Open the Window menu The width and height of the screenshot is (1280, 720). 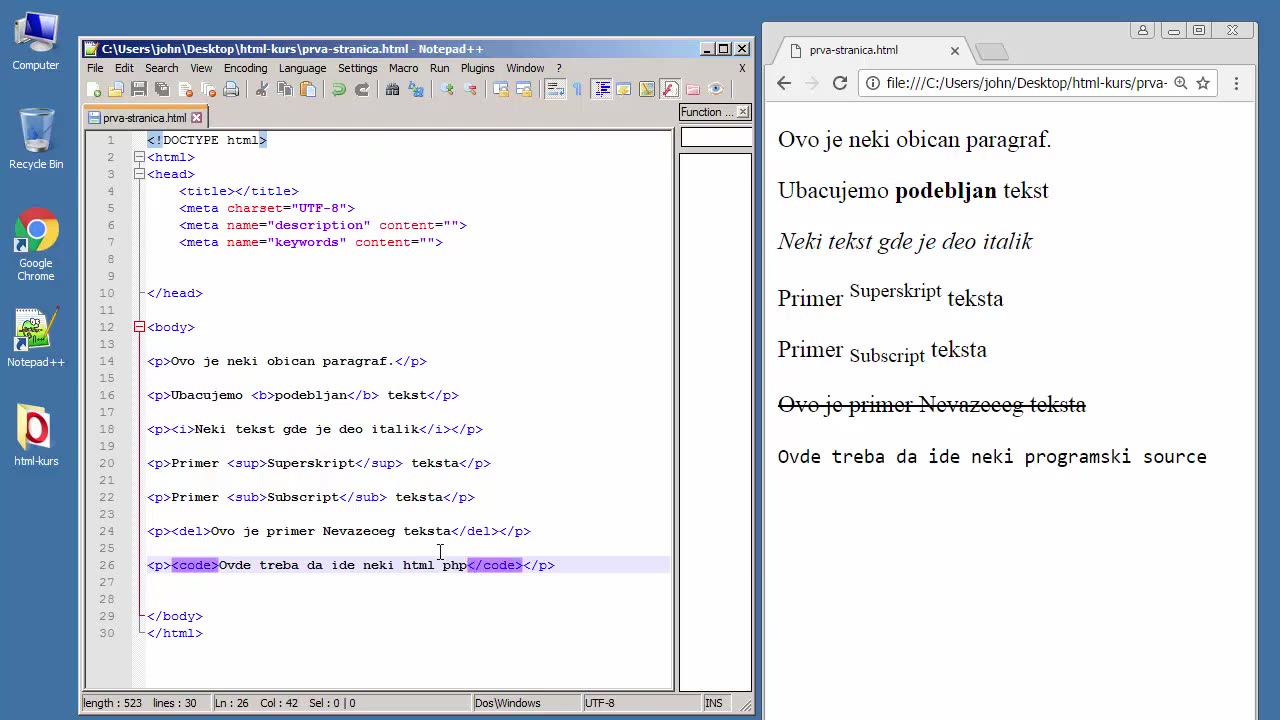[525, 68]
